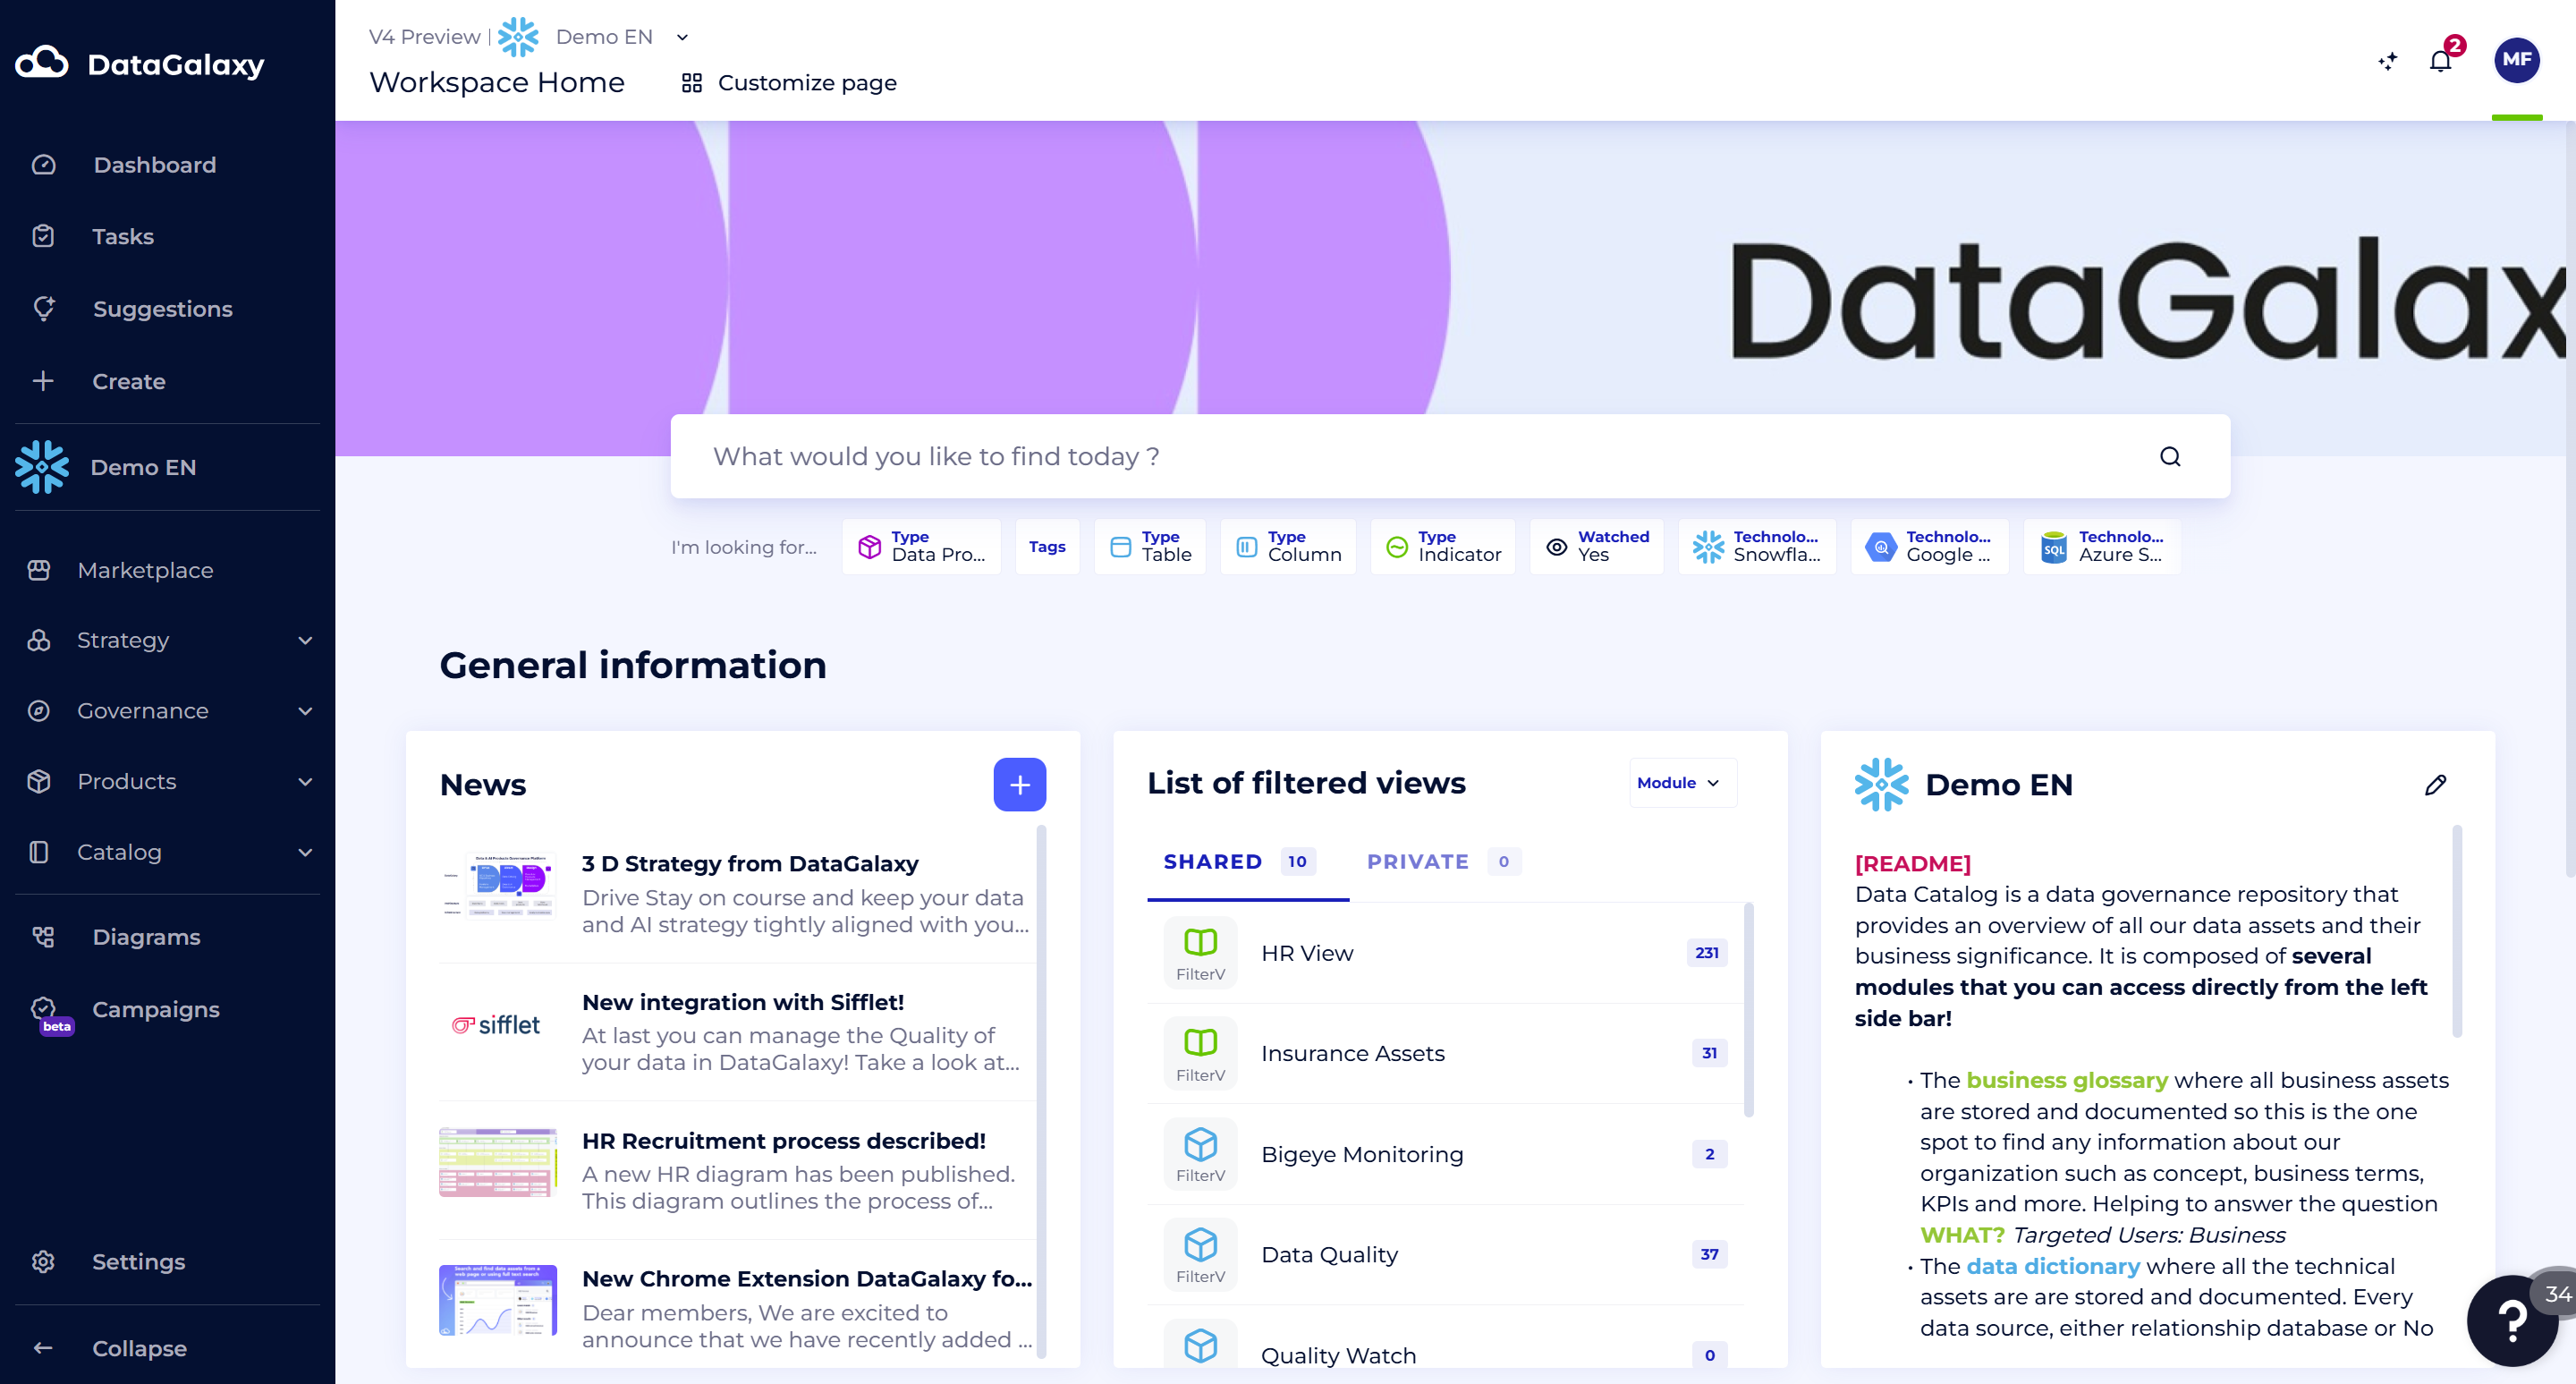Open the Settings gear icon
The image size is (2576, 1384).
click(43, 1262)
